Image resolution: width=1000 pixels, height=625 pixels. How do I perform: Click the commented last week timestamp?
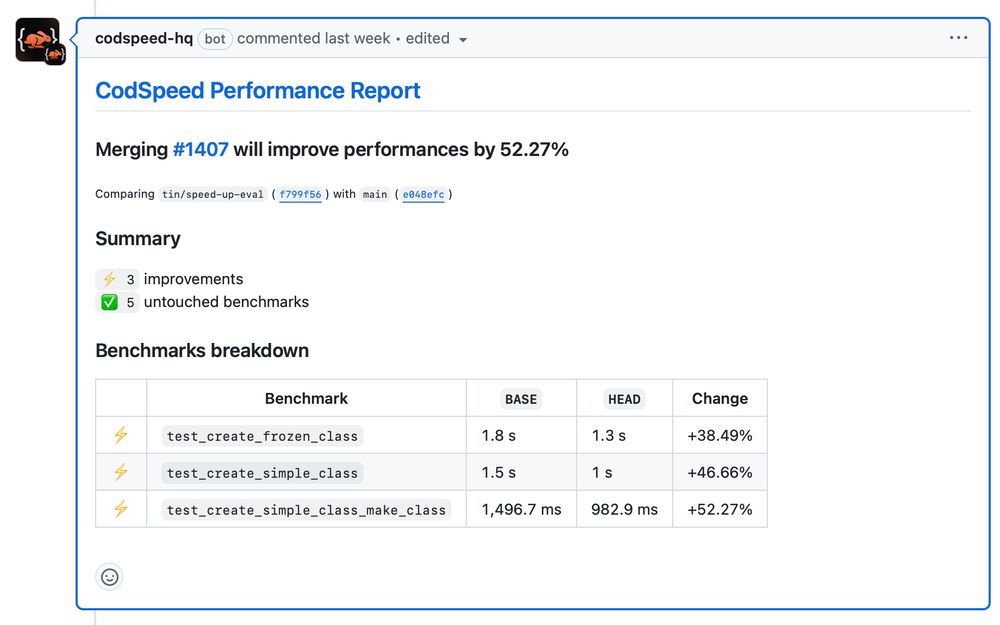[x=314, y=38]
